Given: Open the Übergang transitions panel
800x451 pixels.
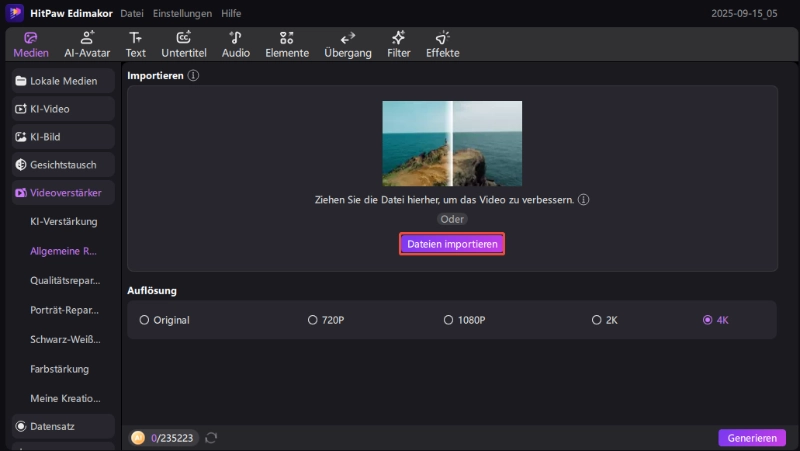Looking at the screenshot, I should (x=348, y=45).
